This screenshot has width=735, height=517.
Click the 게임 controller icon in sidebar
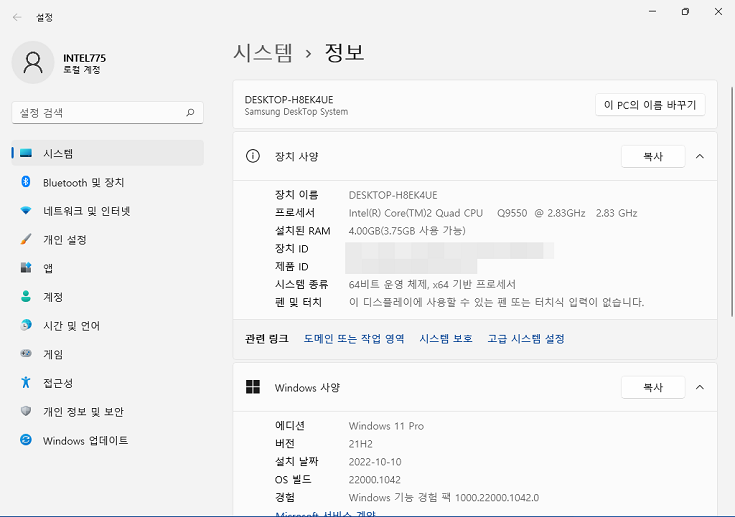point(26,353)
